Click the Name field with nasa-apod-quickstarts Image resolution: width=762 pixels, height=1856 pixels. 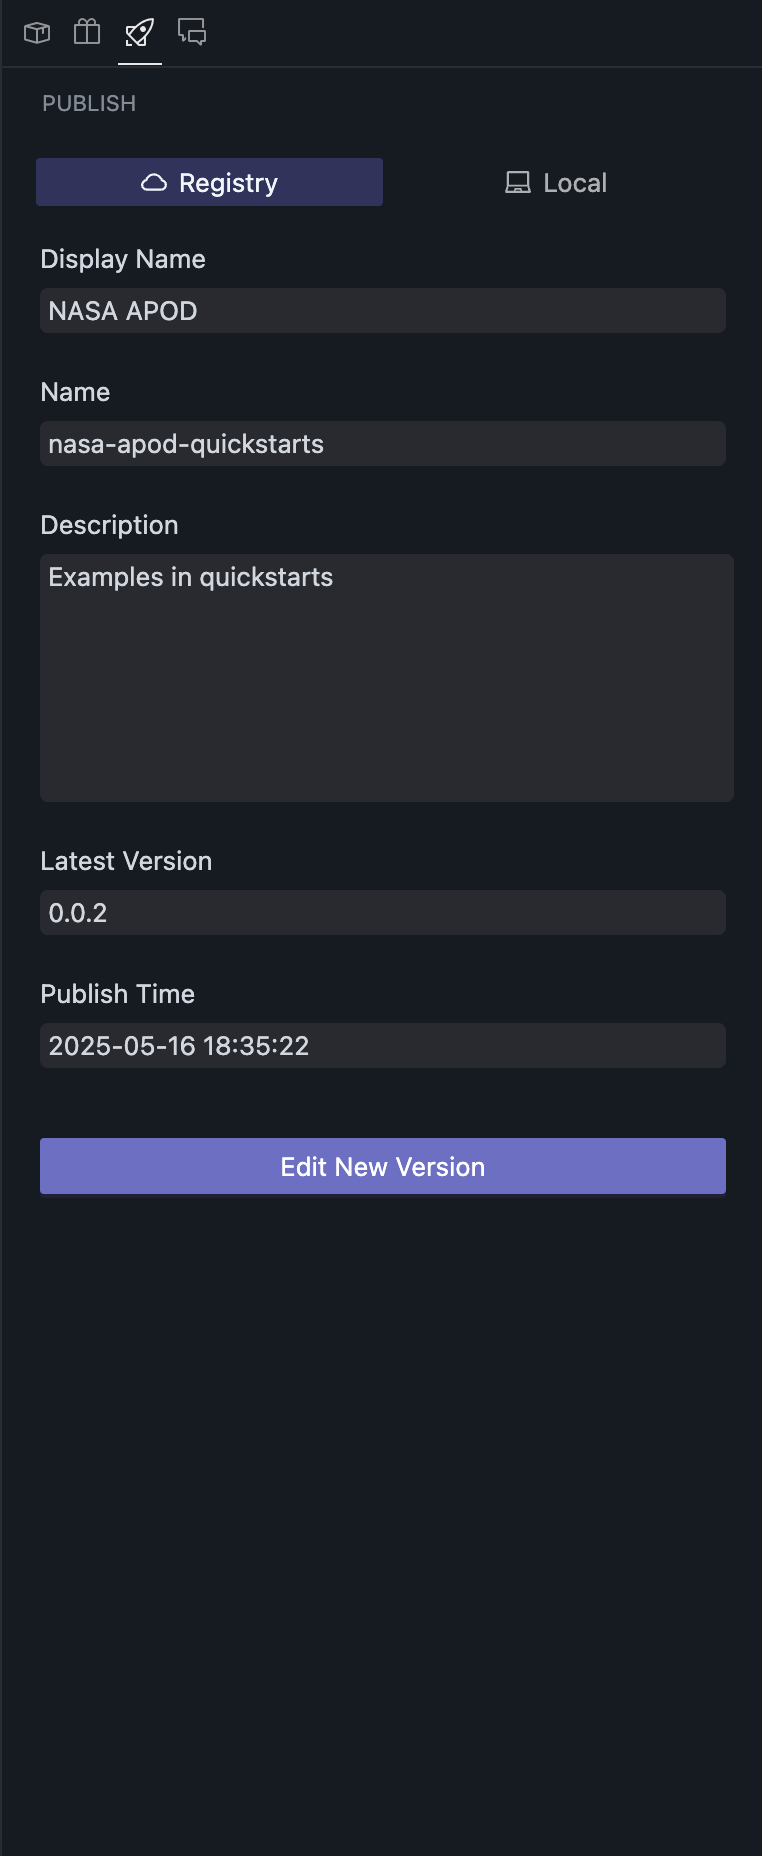(x=382, y=444)
